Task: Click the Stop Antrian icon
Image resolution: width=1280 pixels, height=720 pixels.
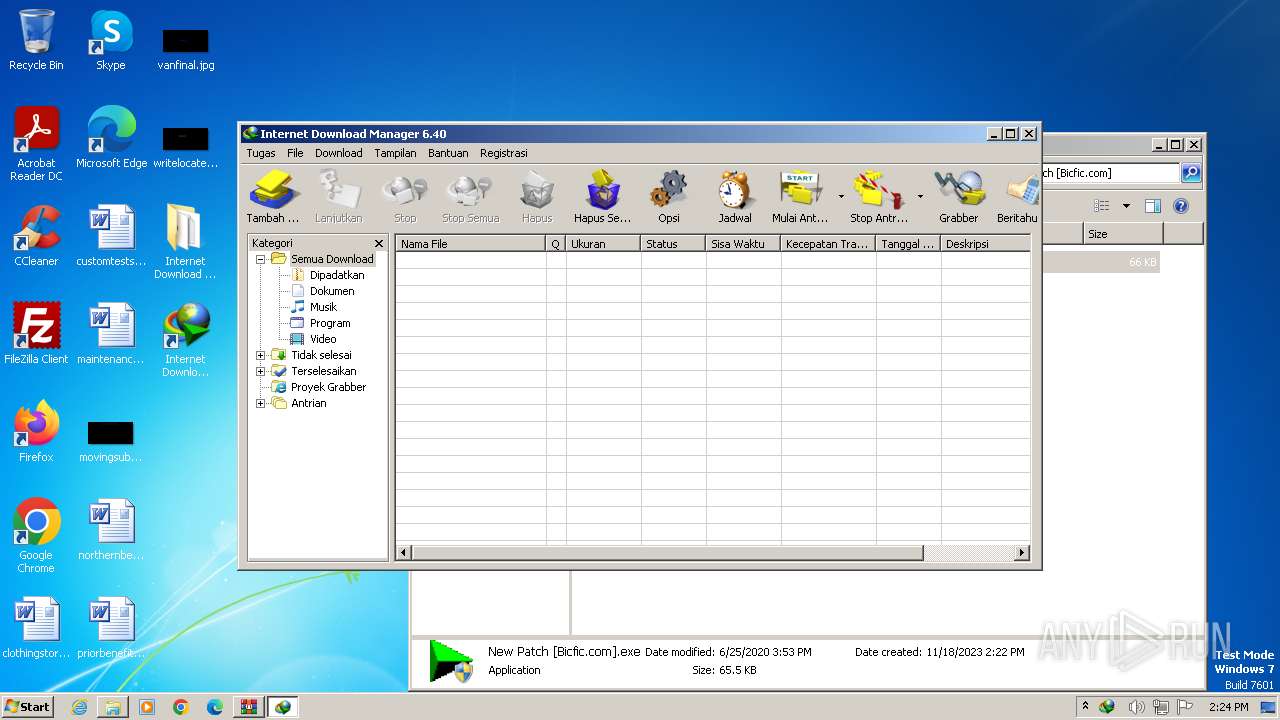Action: (879, 197)
